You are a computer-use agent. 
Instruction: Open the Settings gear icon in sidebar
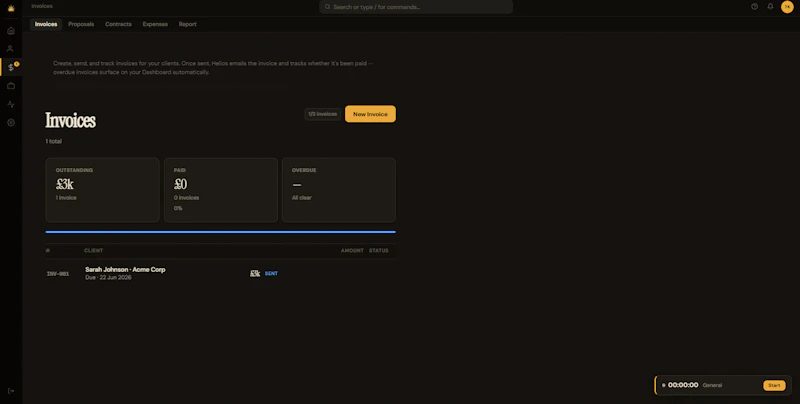point(11,122)
